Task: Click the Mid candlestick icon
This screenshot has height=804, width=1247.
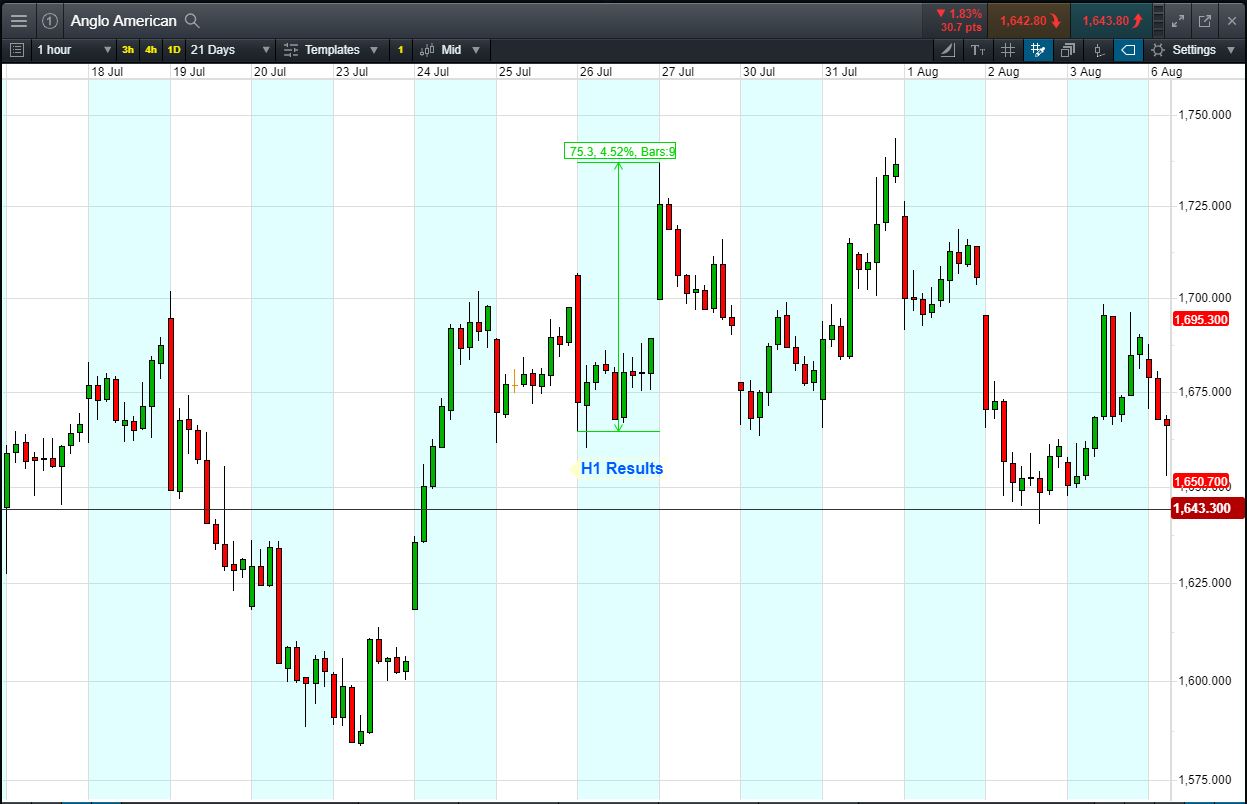Action: (x=427, y=50)
